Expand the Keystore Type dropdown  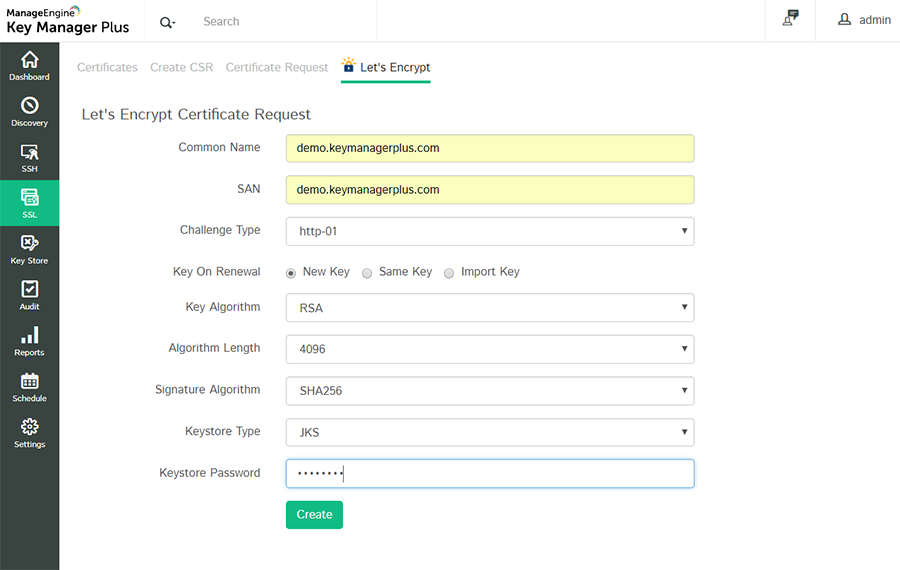click(x=490, y=433)
